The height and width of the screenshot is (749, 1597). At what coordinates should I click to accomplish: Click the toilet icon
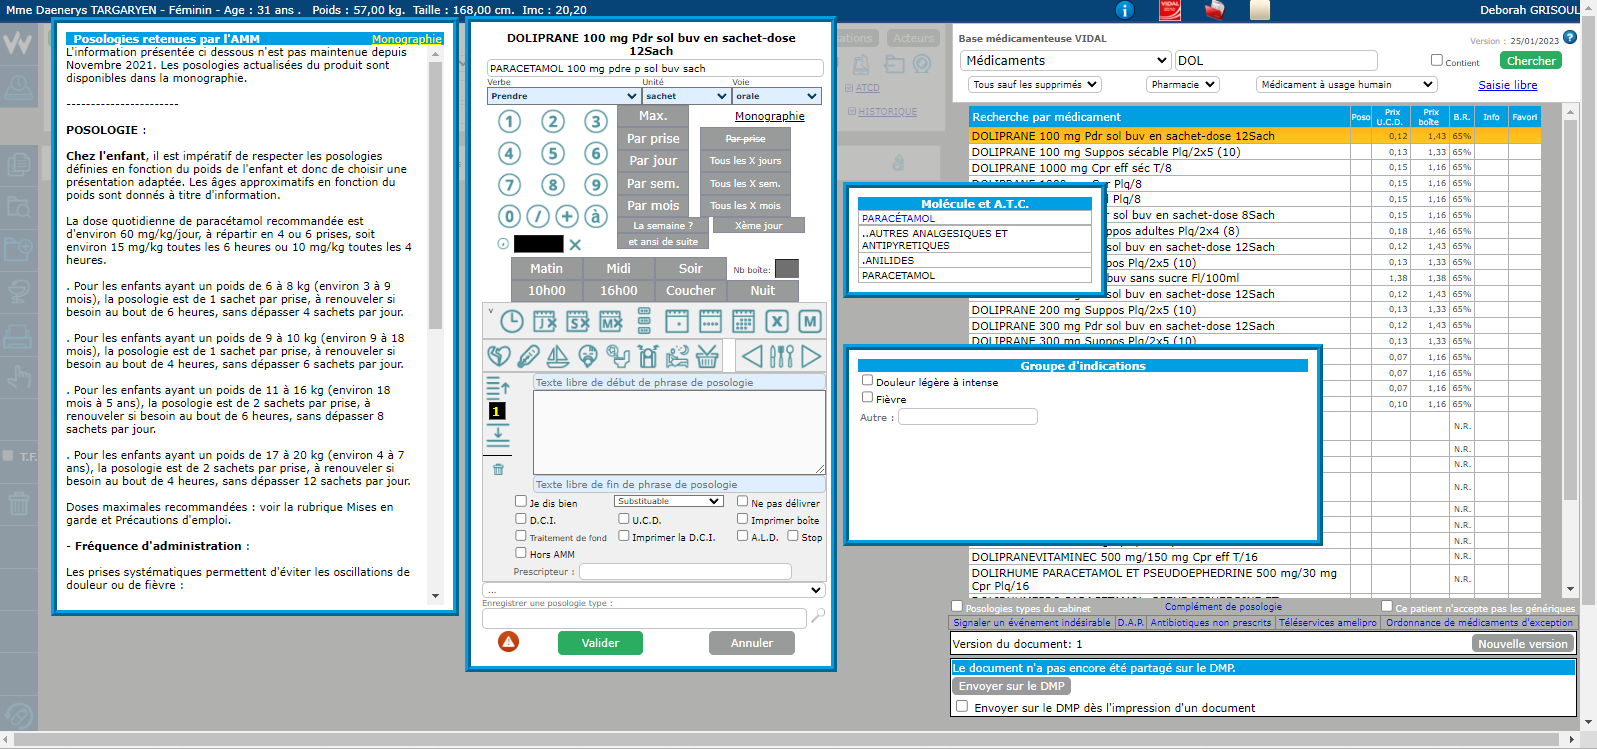[619, 355]
